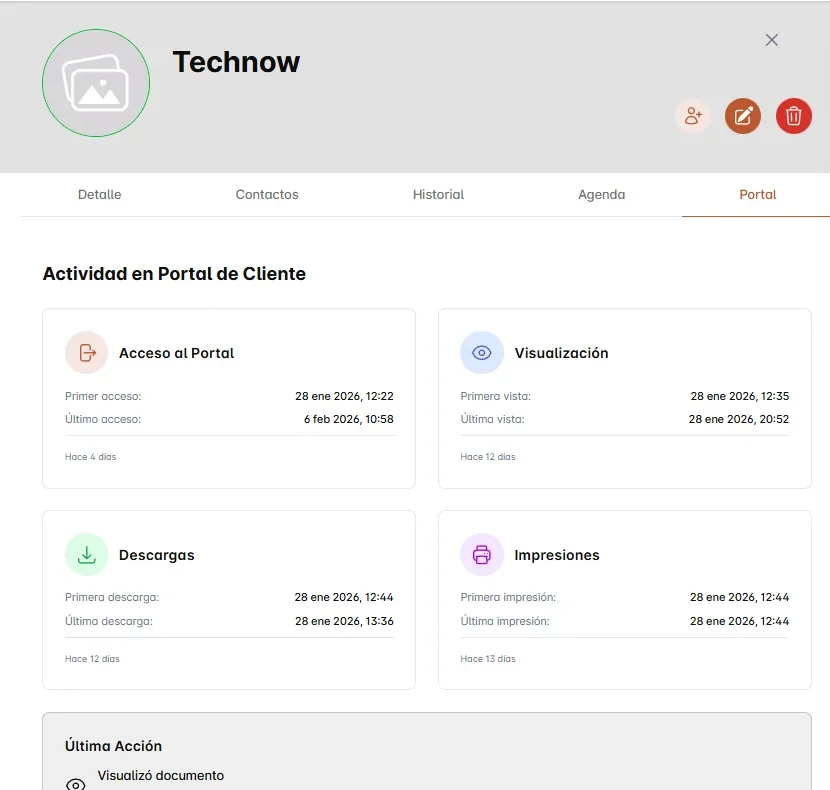This screenshot has width=830, height=790.
Task: Click the Visualización eye icon
Action: pos(482,353)
